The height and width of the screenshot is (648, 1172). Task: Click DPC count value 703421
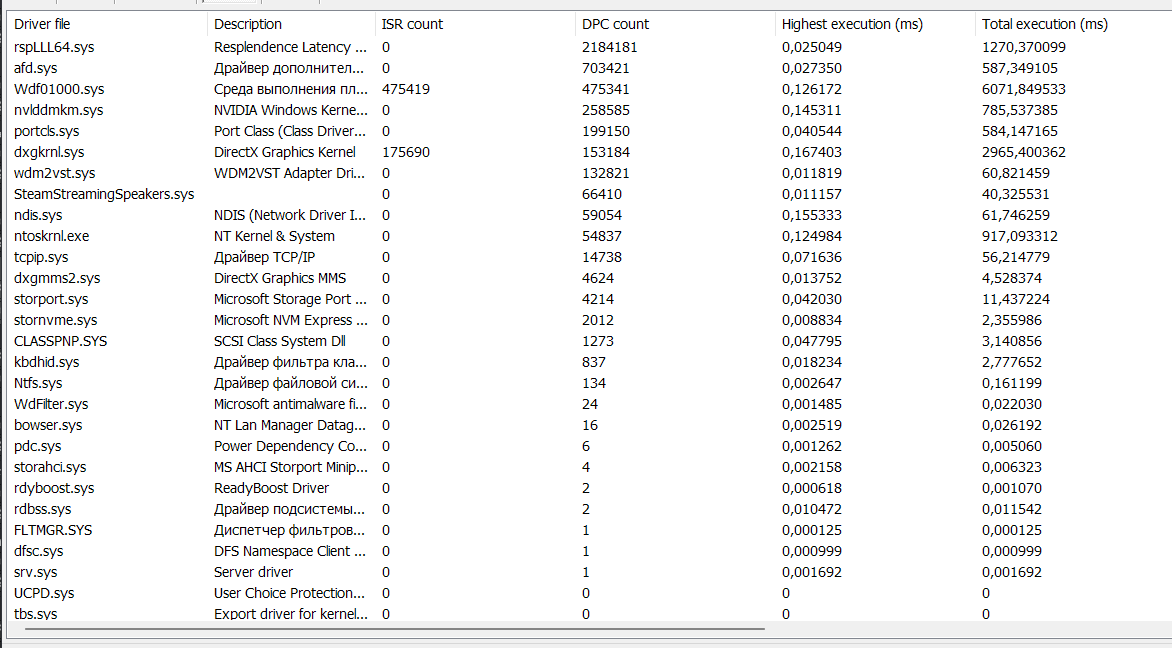tap(606, 68)
